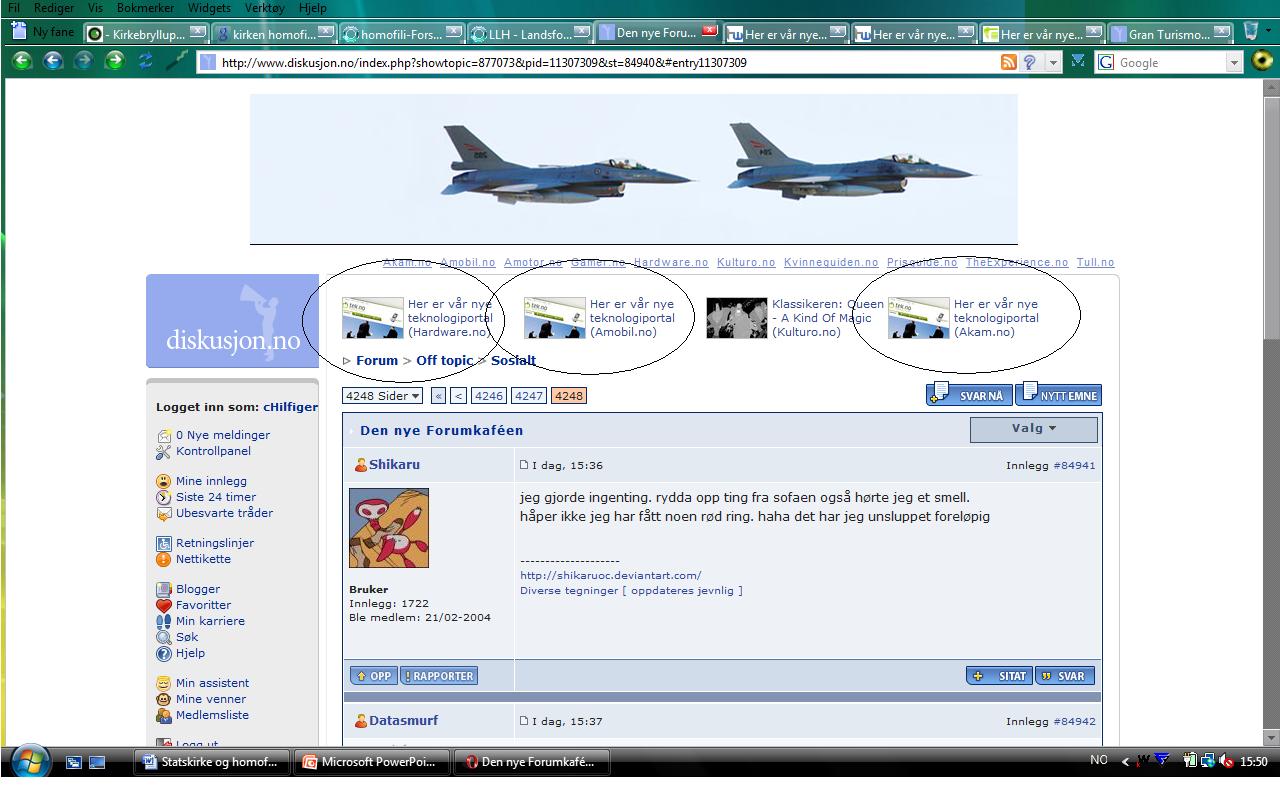This screenshot has height=800, width=1280.
Task: Open the closed tabs trash bin icon
Action: pyautogui.click(x=1251, y=32)
